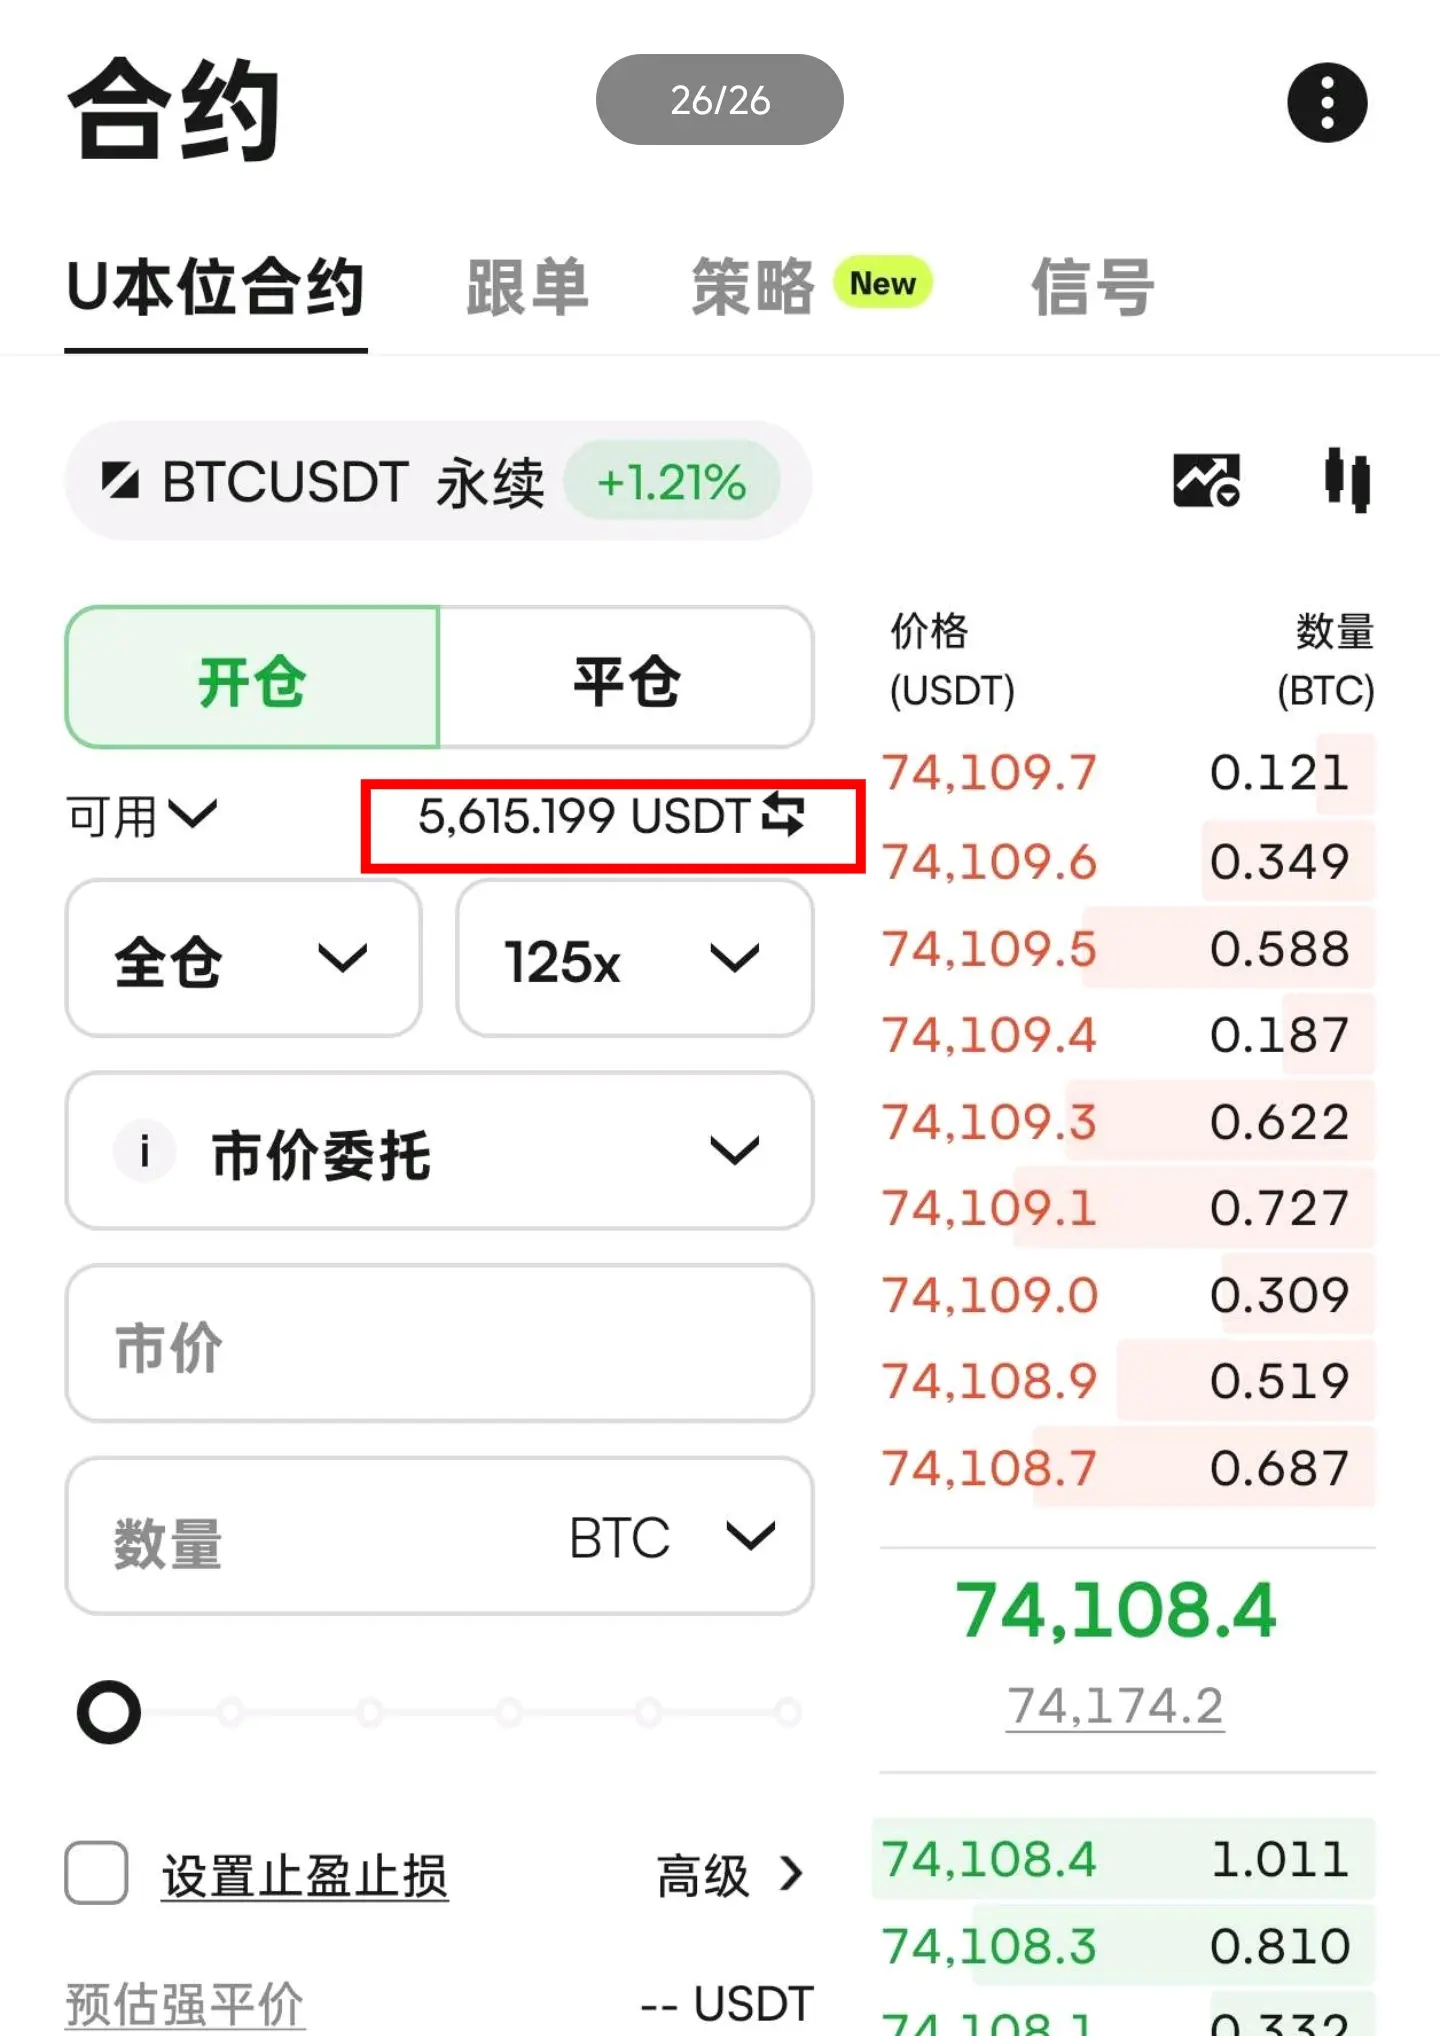Select ask price 74,109.0
The width and height of the screenshot is (1440, 2036).
tap(989, 1295)
